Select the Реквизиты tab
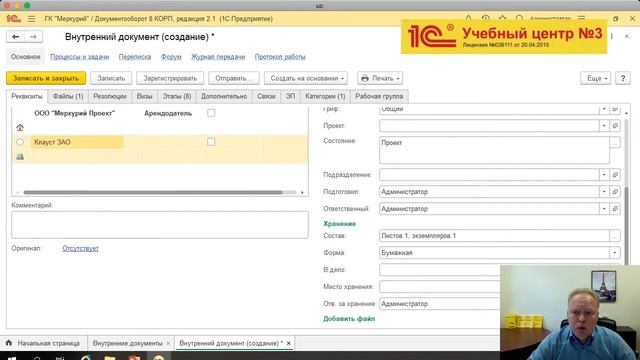Screen dimensions: 640x360 click(x=27, y=96)
